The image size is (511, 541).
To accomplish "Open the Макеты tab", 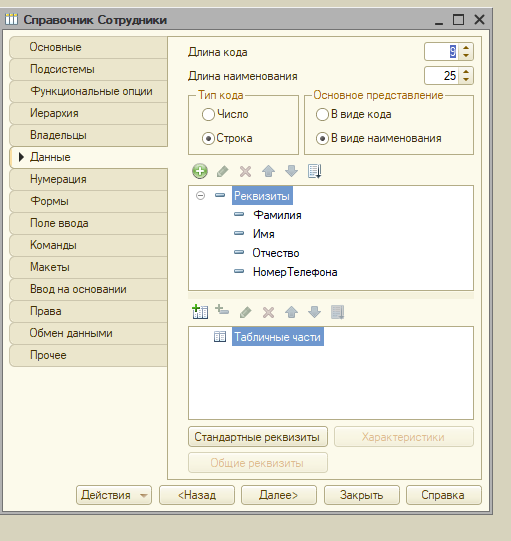I will coord(89,267).
